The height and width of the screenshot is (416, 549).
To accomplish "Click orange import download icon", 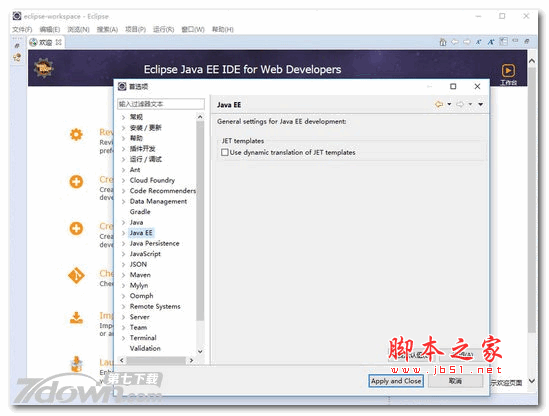I will coord(76,318).
